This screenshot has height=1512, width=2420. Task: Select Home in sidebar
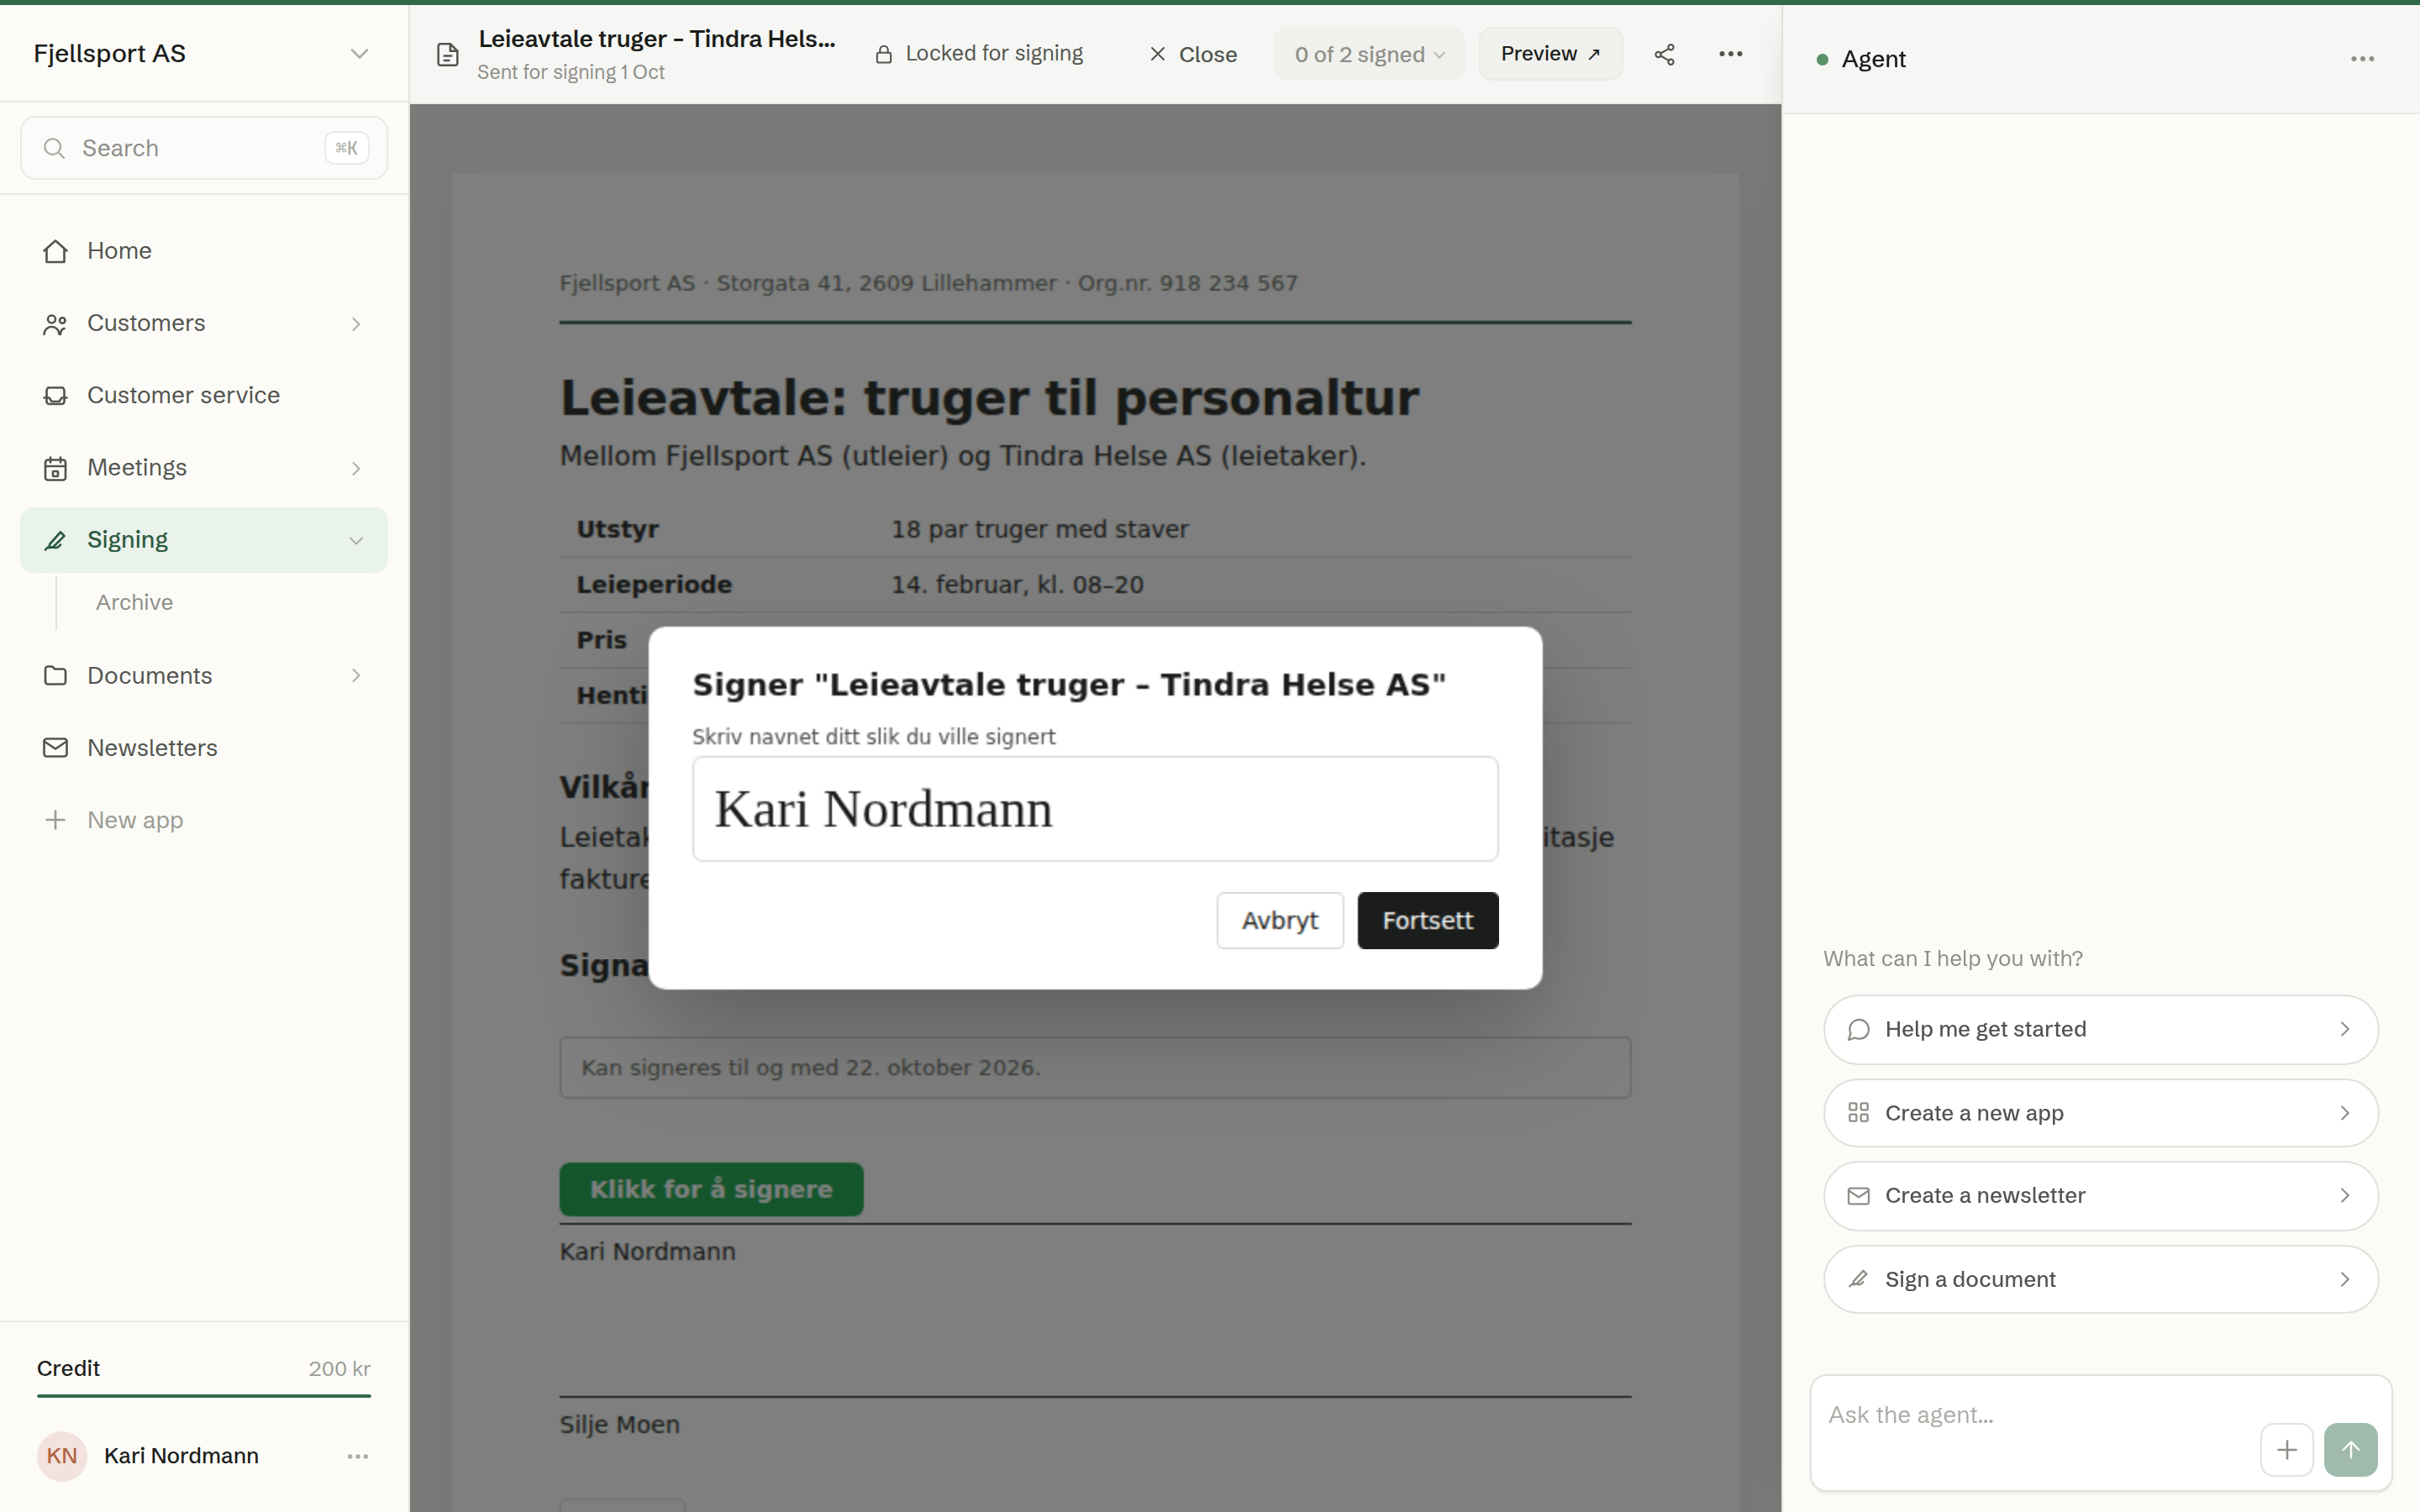[204, 251]
